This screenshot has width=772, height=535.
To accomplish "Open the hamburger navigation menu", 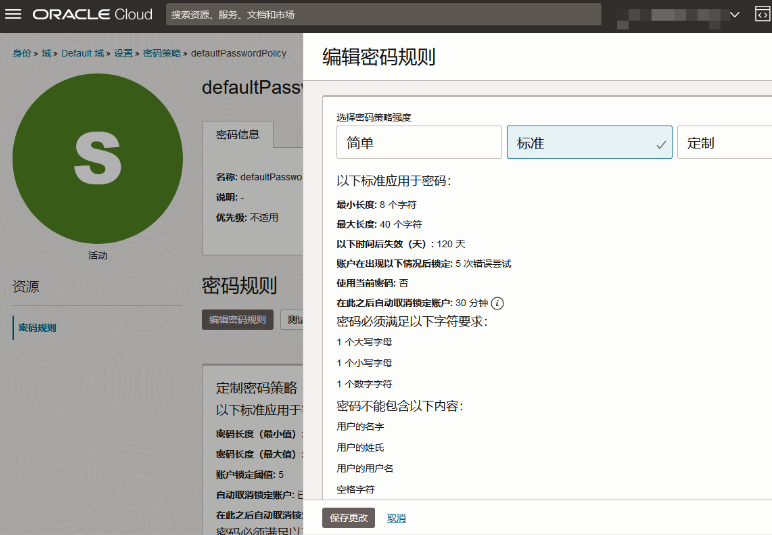I will (x=14, y=15).
